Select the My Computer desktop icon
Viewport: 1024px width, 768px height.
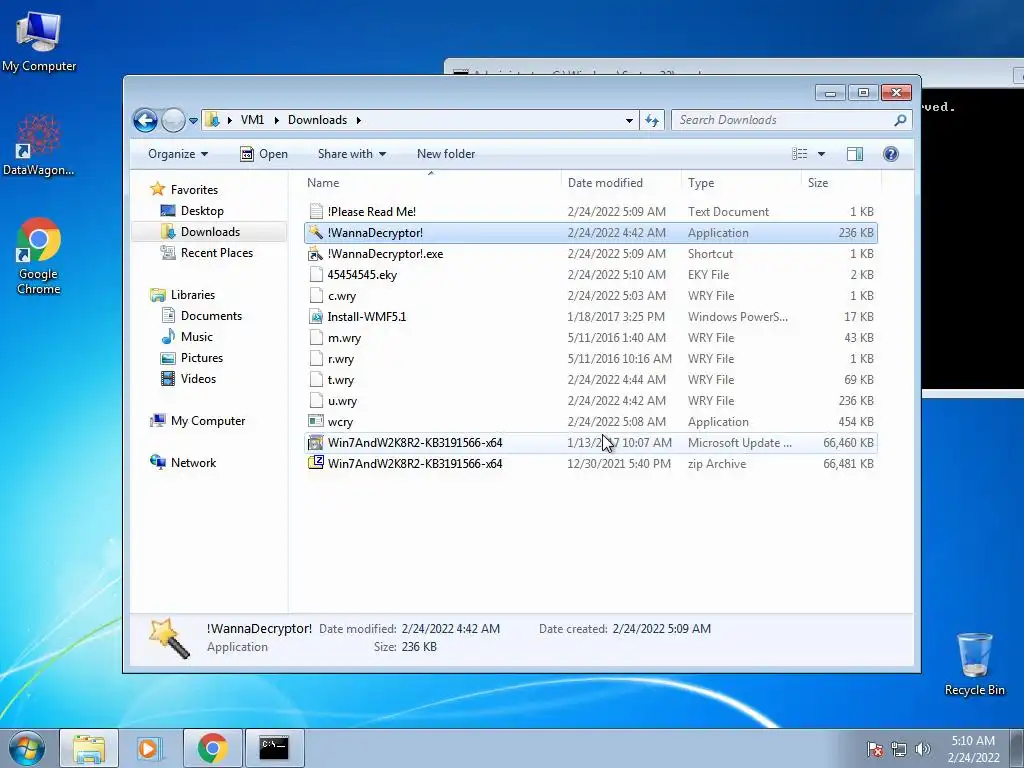pos(39,41)
